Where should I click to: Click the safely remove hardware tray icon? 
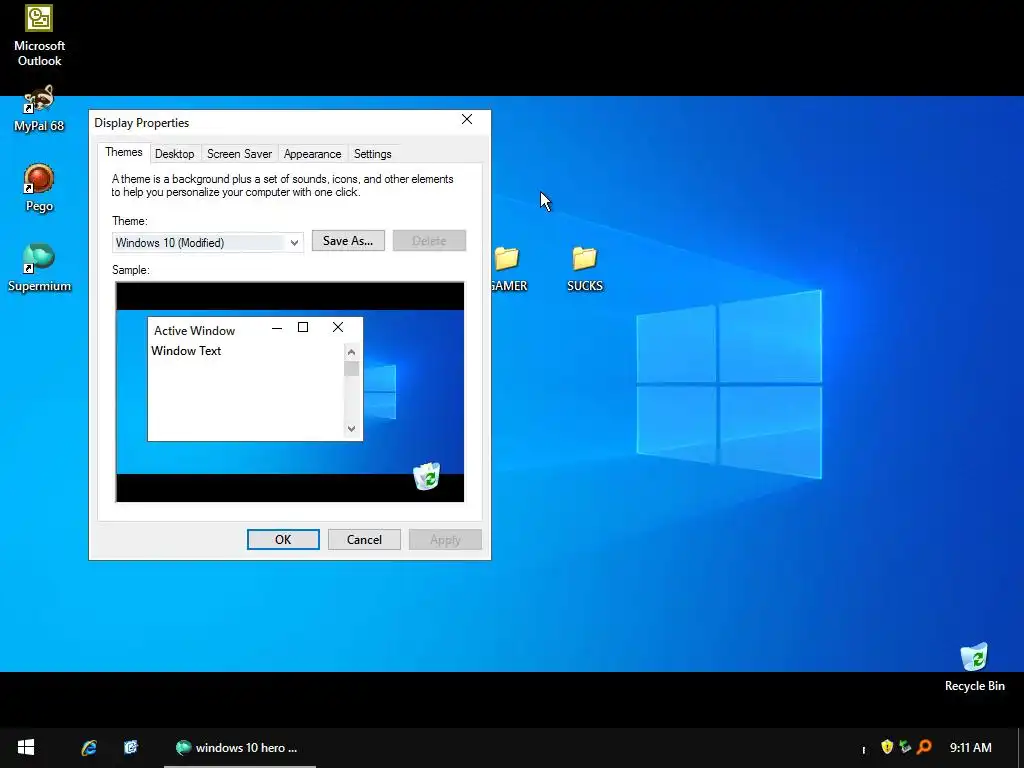coord(905,746)
